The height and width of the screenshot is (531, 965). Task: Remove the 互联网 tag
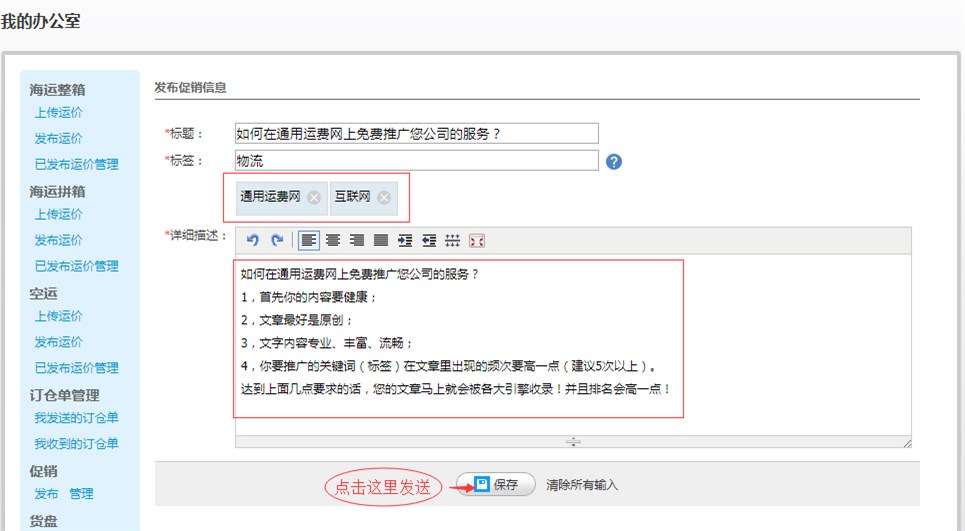point(384,198)
